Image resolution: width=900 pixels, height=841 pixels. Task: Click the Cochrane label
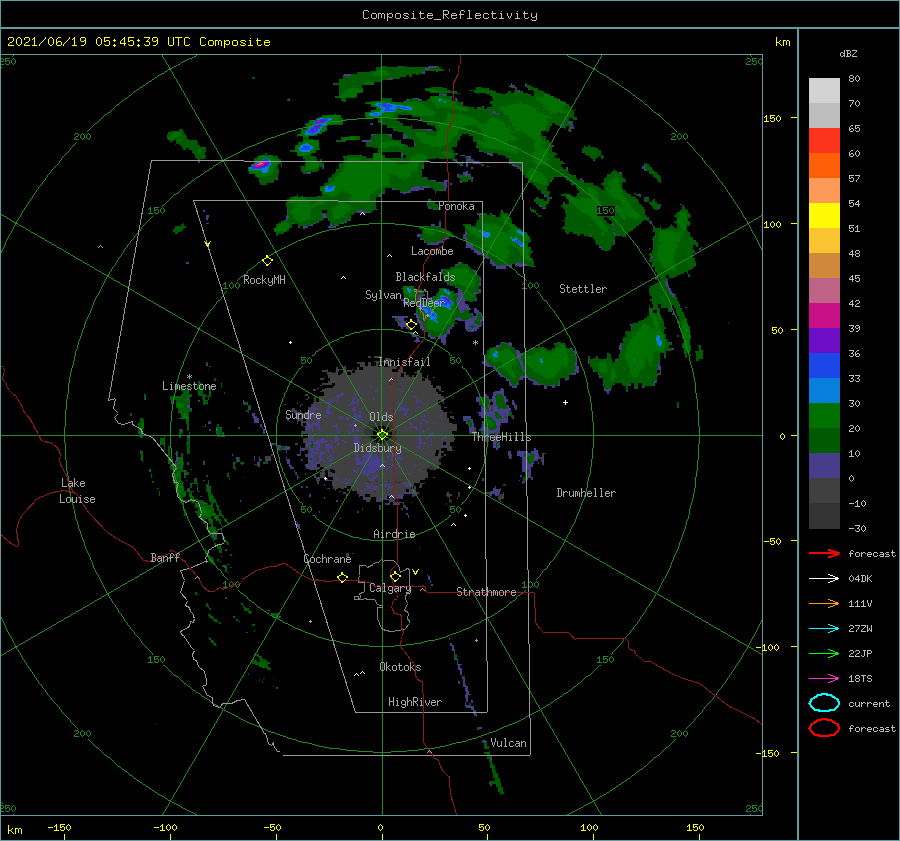[x=327, y=559]
